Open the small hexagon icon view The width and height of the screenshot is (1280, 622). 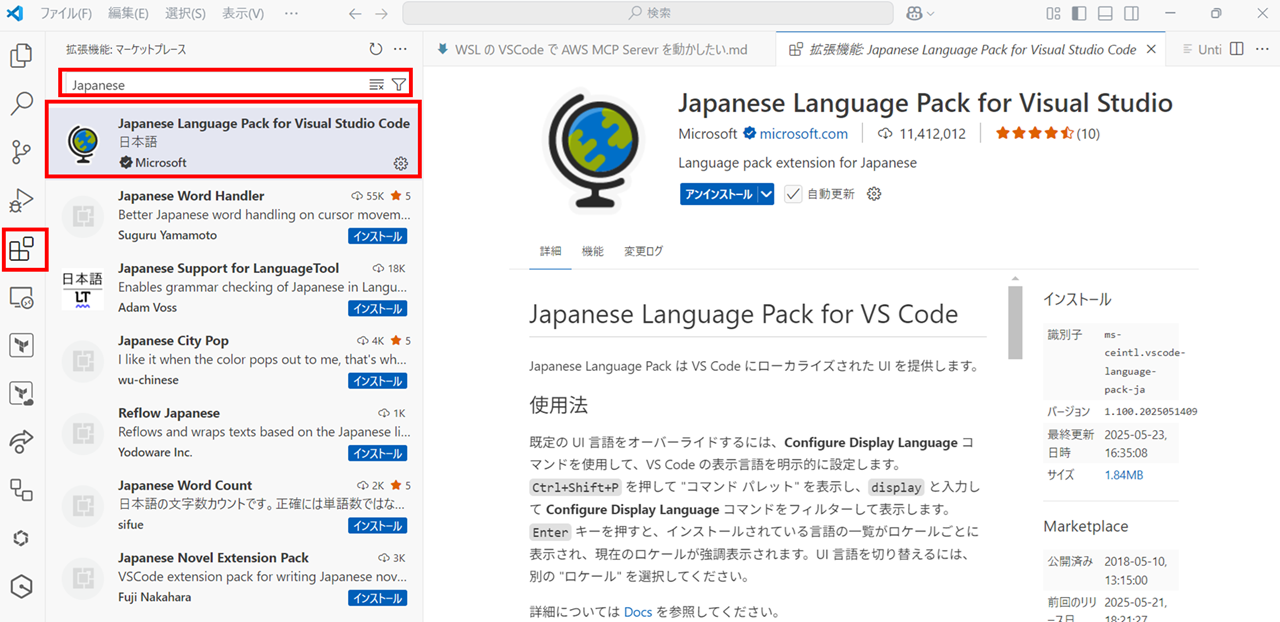(21, 537)
